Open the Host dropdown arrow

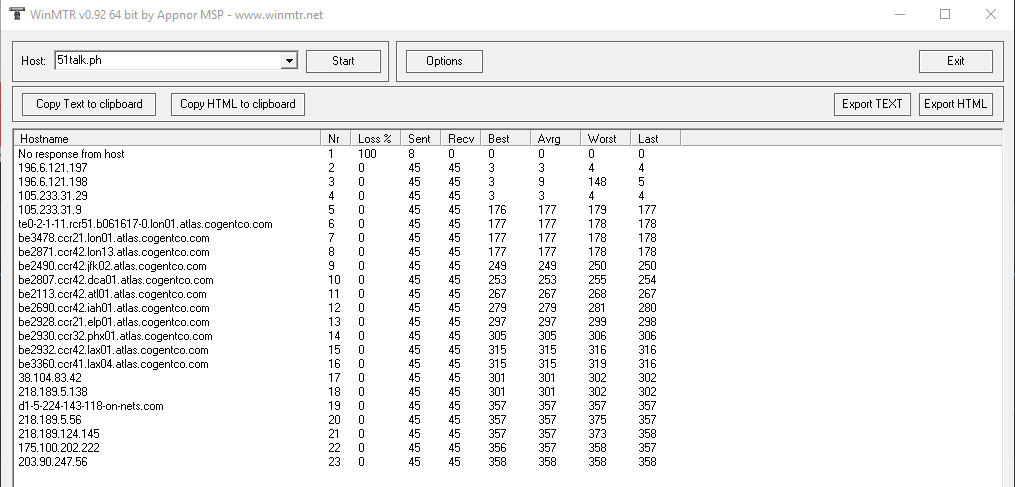coord(289,61)
